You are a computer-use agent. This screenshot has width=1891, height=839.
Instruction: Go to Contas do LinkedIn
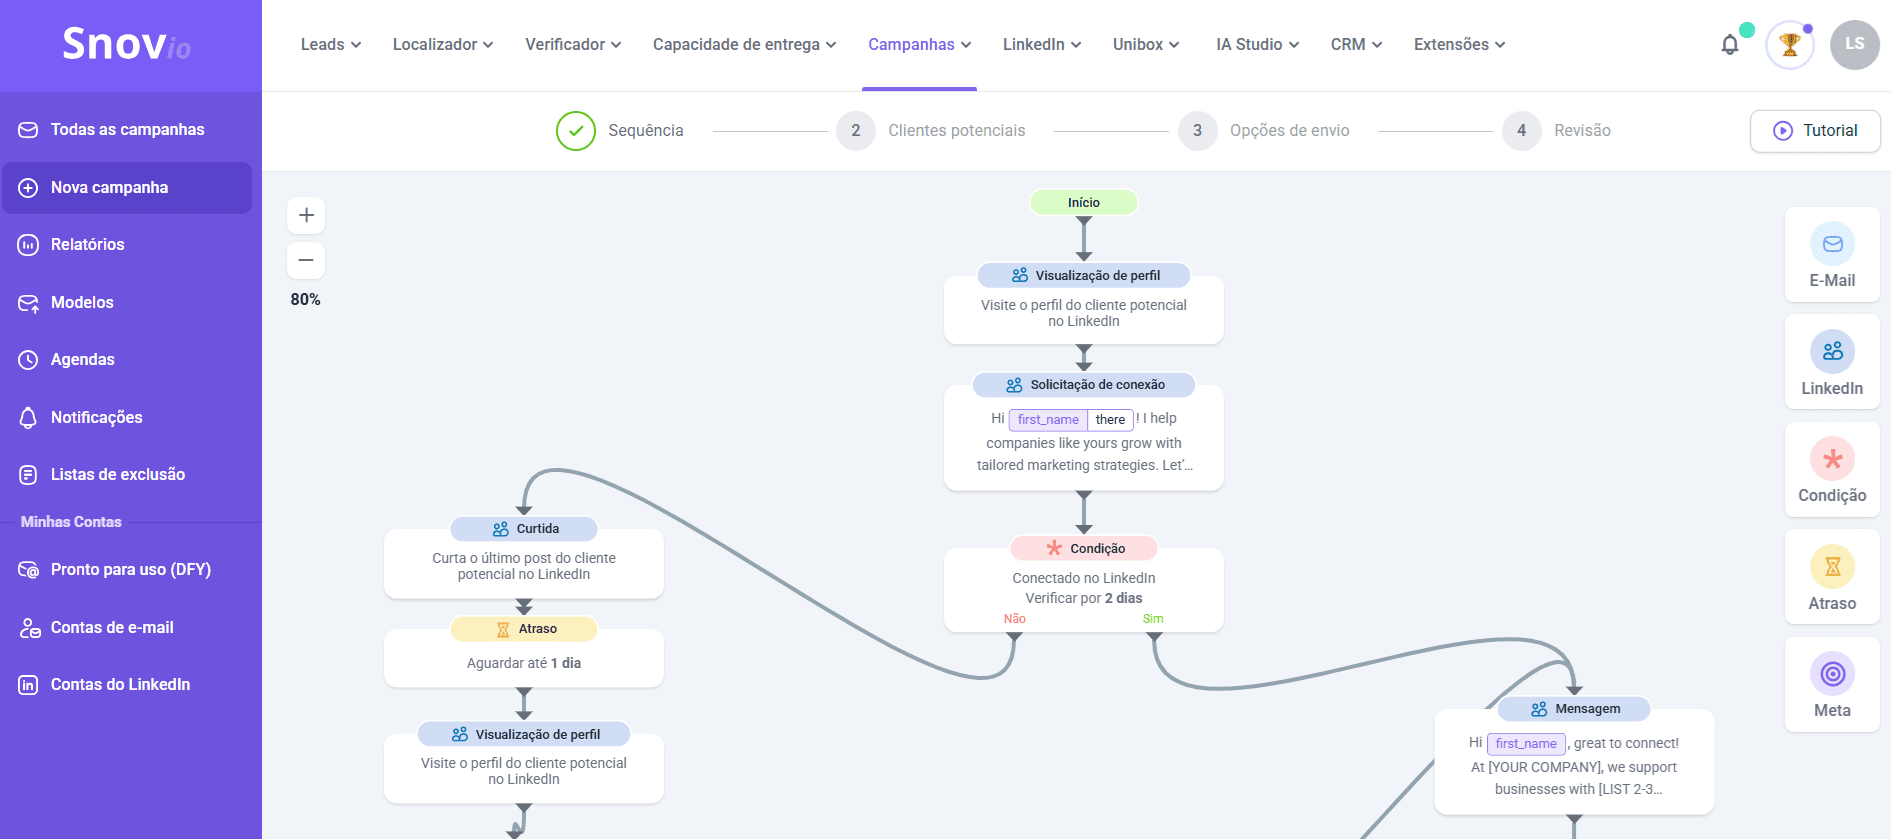120,685
